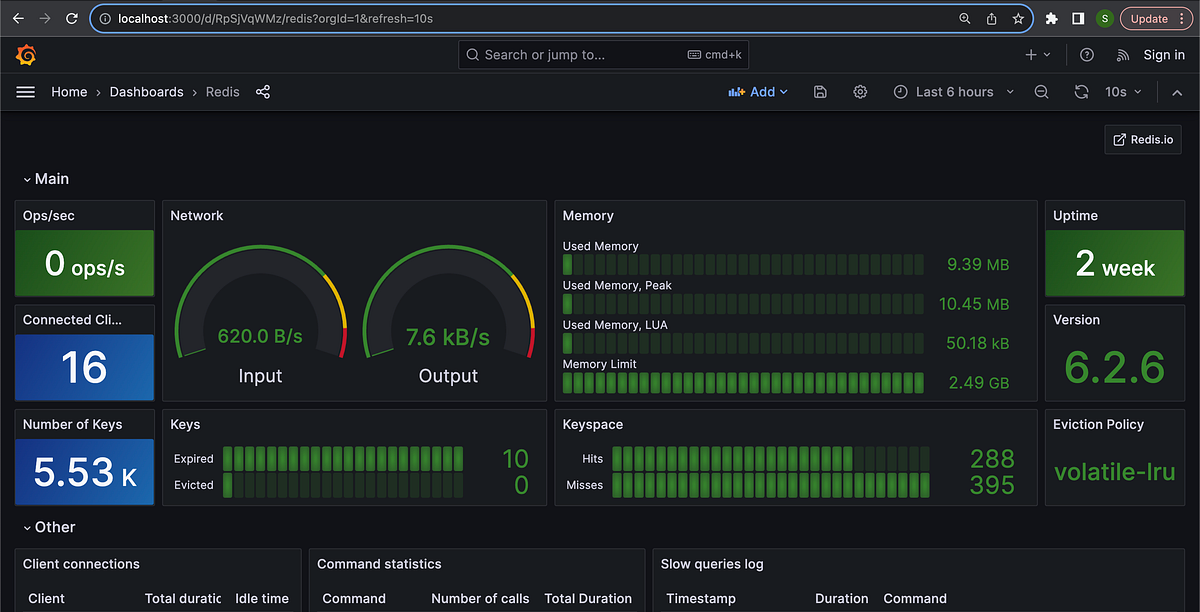This screenshot has width=1200, height=612.
Task: Select the Dashboards breadcrumb
Action: [x=146, y=91]
